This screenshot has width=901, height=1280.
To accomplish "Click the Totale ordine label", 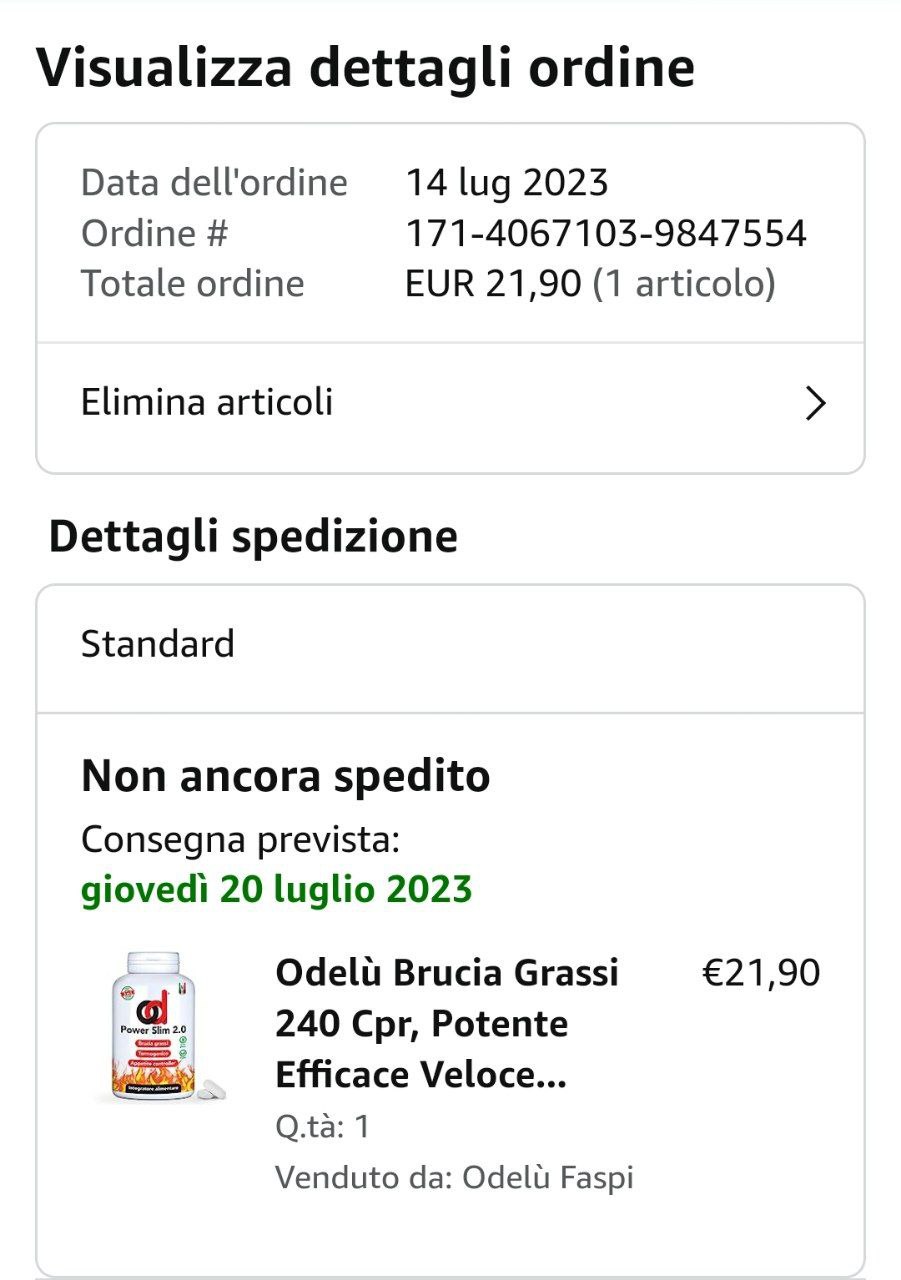I will click(192, 284).
